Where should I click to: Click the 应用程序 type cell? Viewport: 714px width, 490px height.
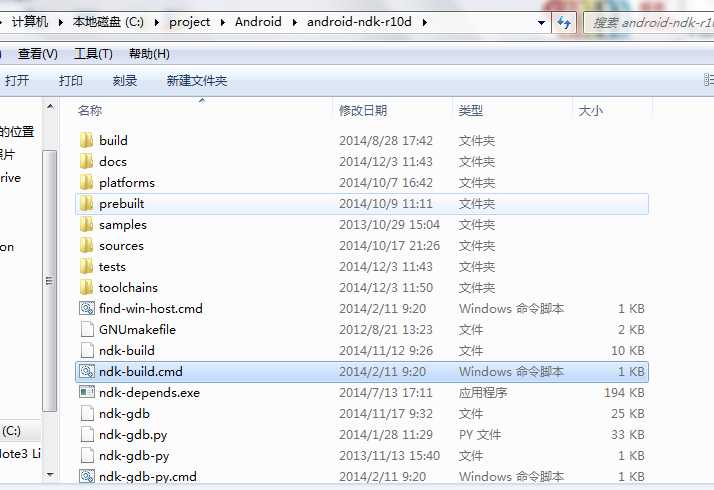click(483, 393)
